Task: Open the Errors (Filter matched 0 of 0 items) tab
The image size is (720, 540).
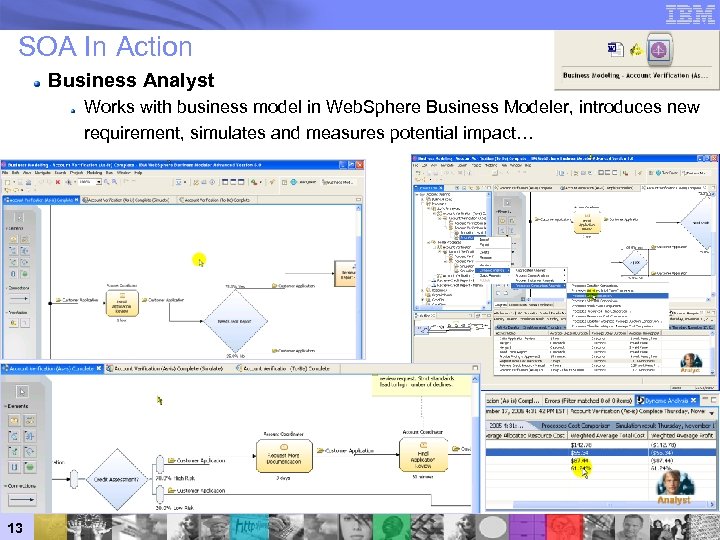Action: (588, 400)
